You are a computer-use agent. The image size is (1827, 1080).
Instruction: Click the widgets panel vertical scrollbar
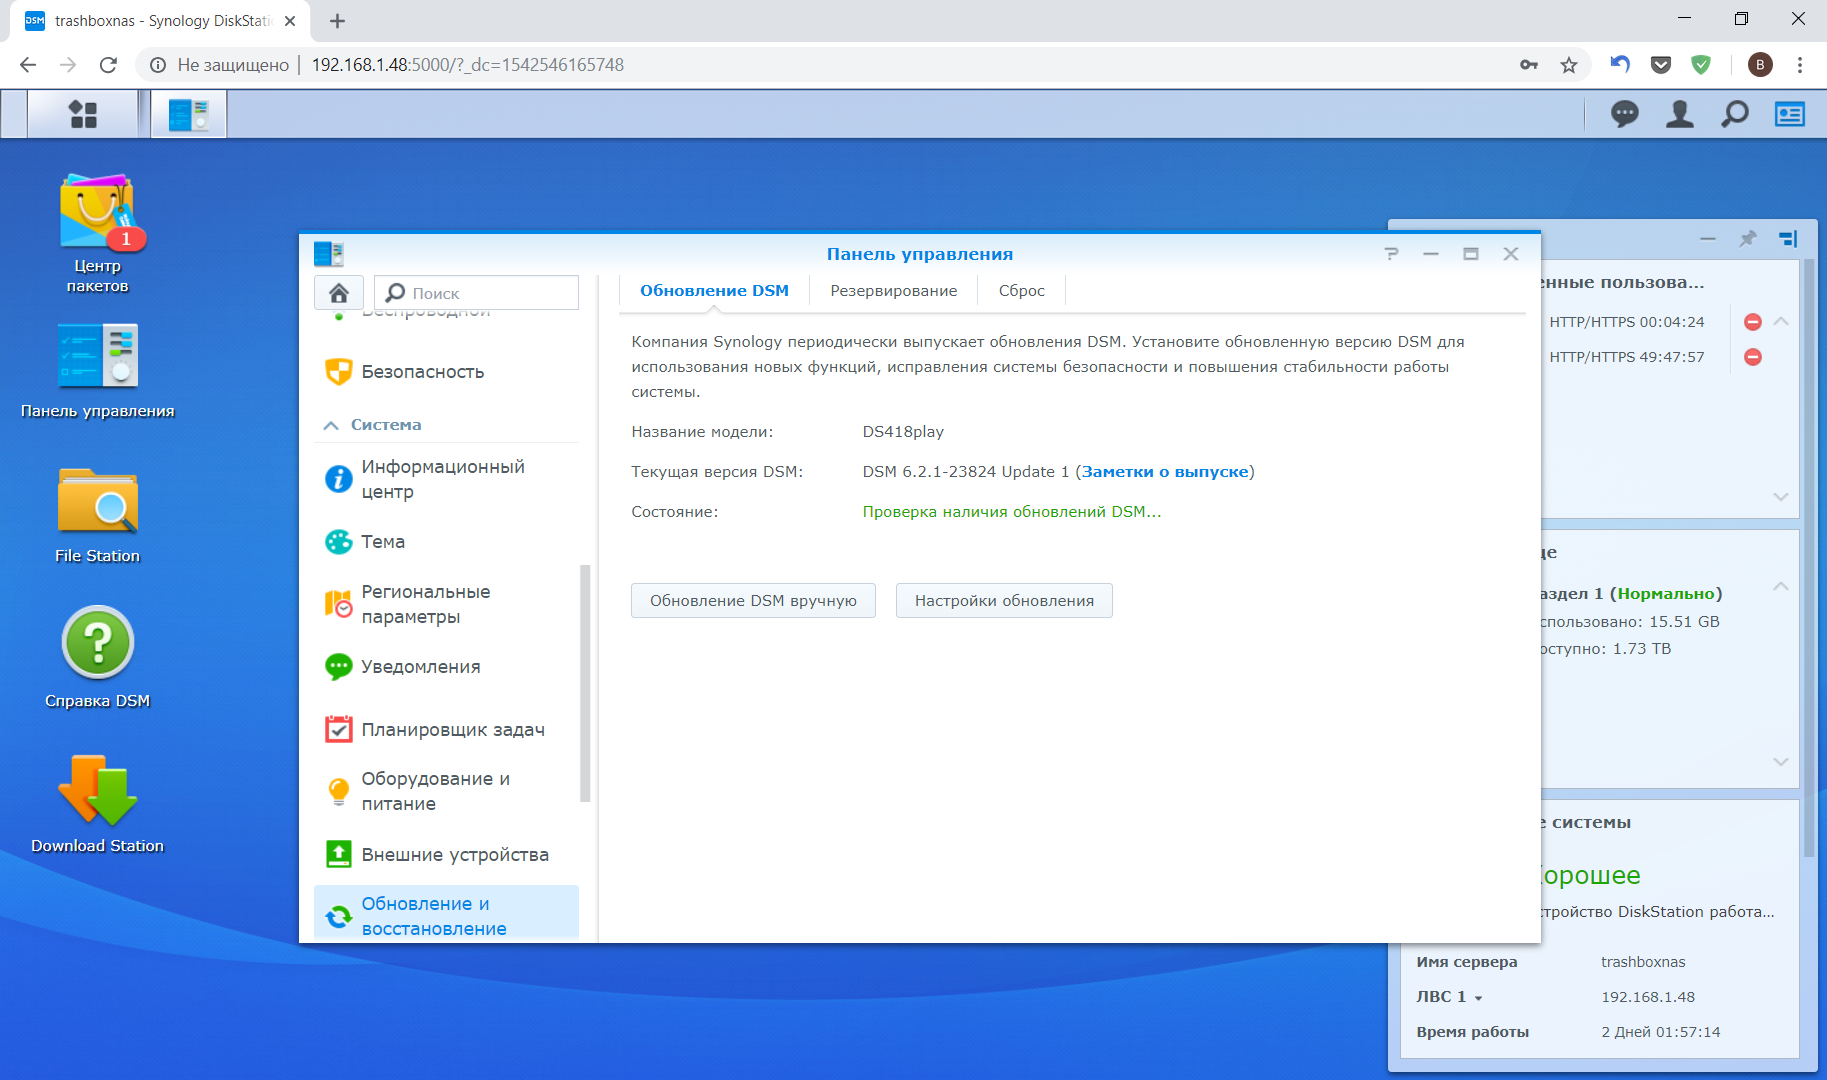1809,560
